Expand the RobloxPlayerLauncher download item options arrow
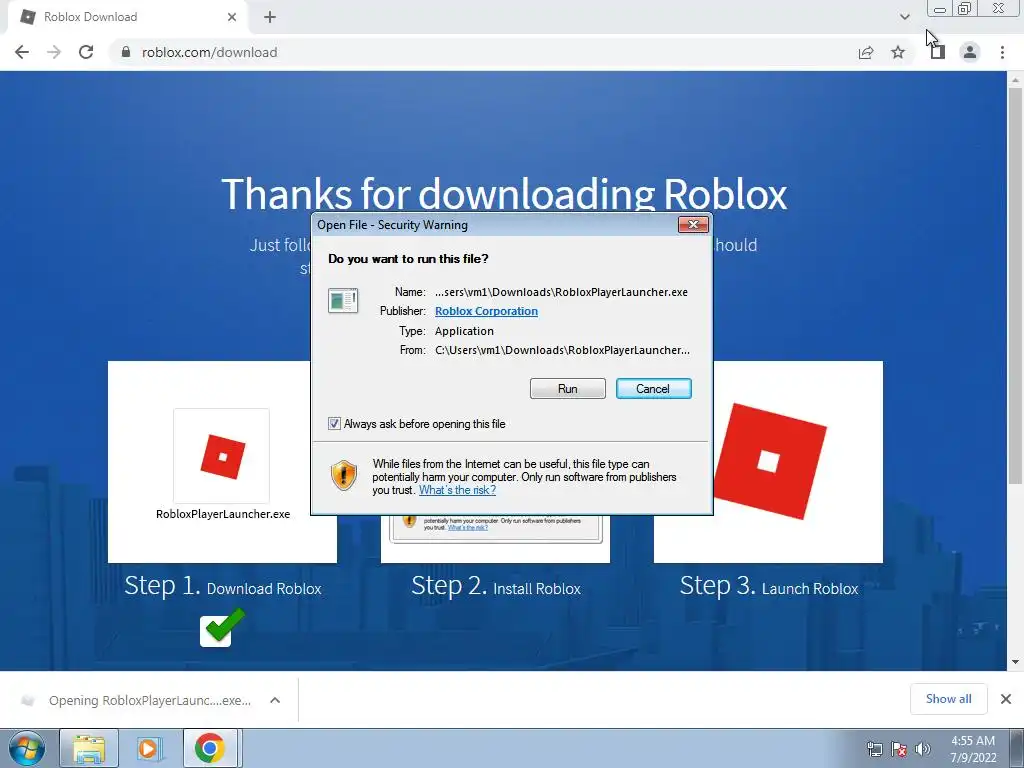The height and width of the screenshot is (768, 1024). pos(275,700)
